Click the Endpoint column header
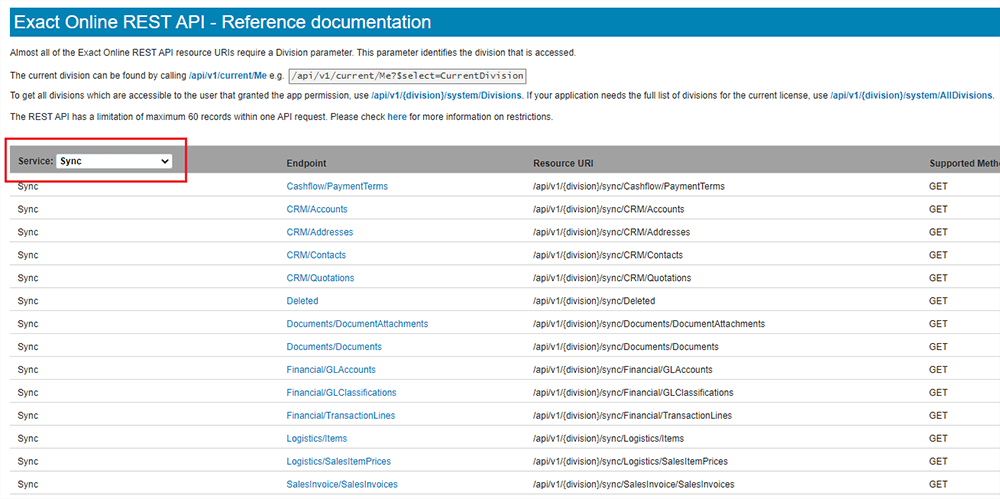 point(306,164)
